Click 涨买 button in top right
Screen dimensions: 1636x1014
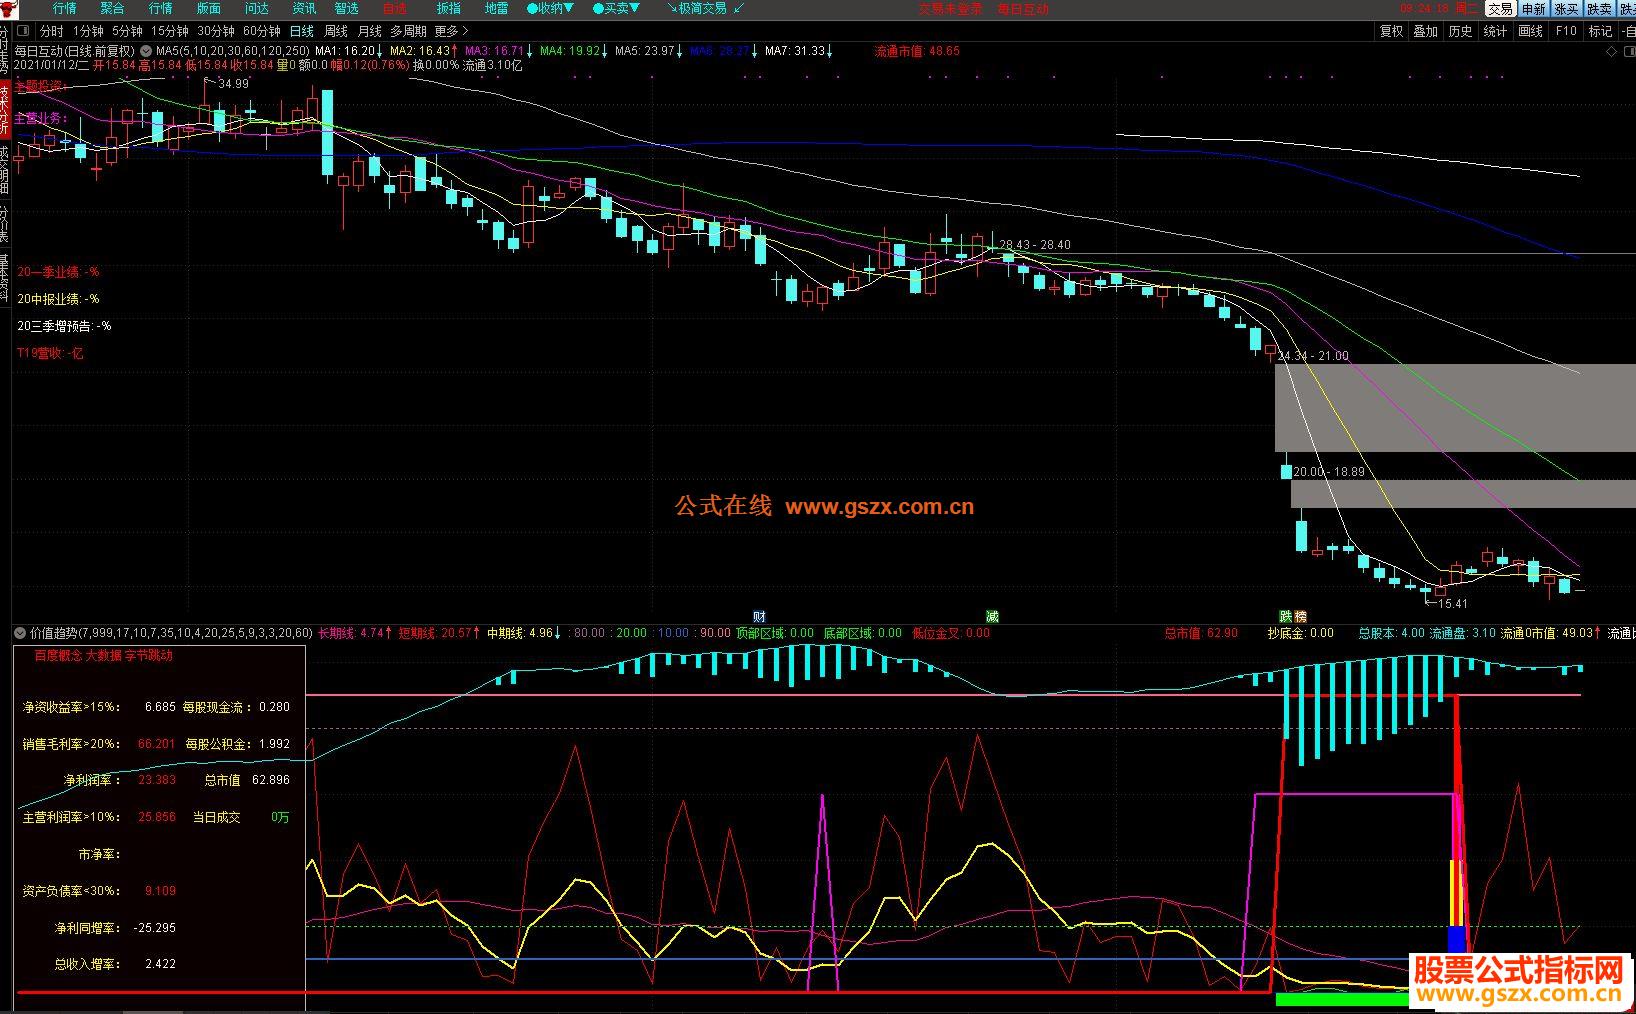point(1566,8)
